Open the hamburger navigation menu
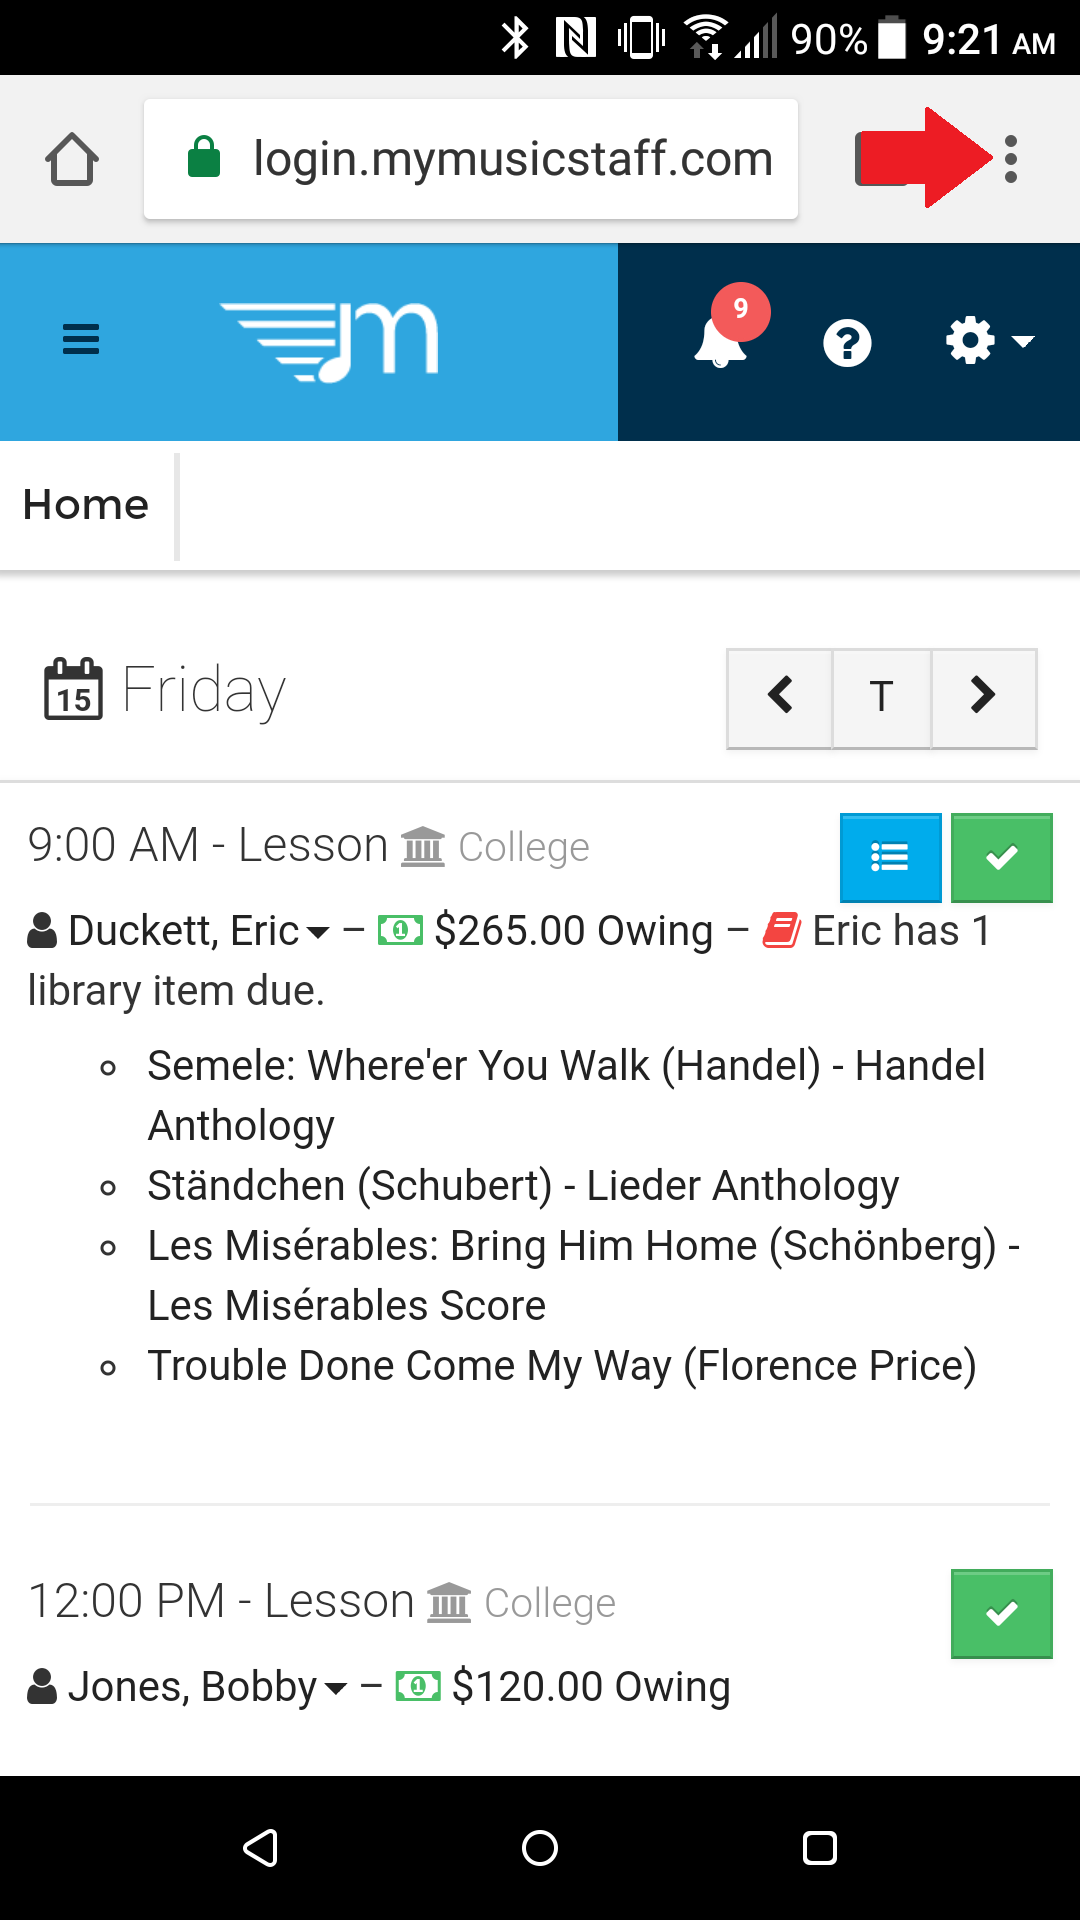1080x1920 pixels. [81, 340]
